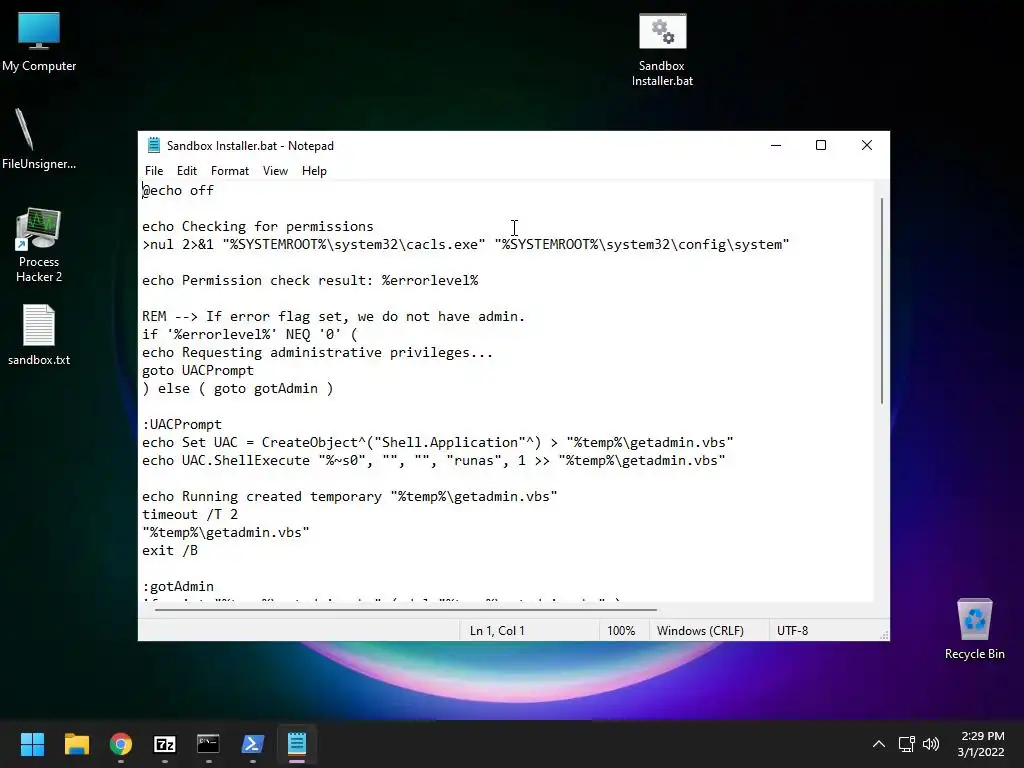Click the Notepad taskbar icon
Screen dimensions: 1024x768
[x=296, y=744]
